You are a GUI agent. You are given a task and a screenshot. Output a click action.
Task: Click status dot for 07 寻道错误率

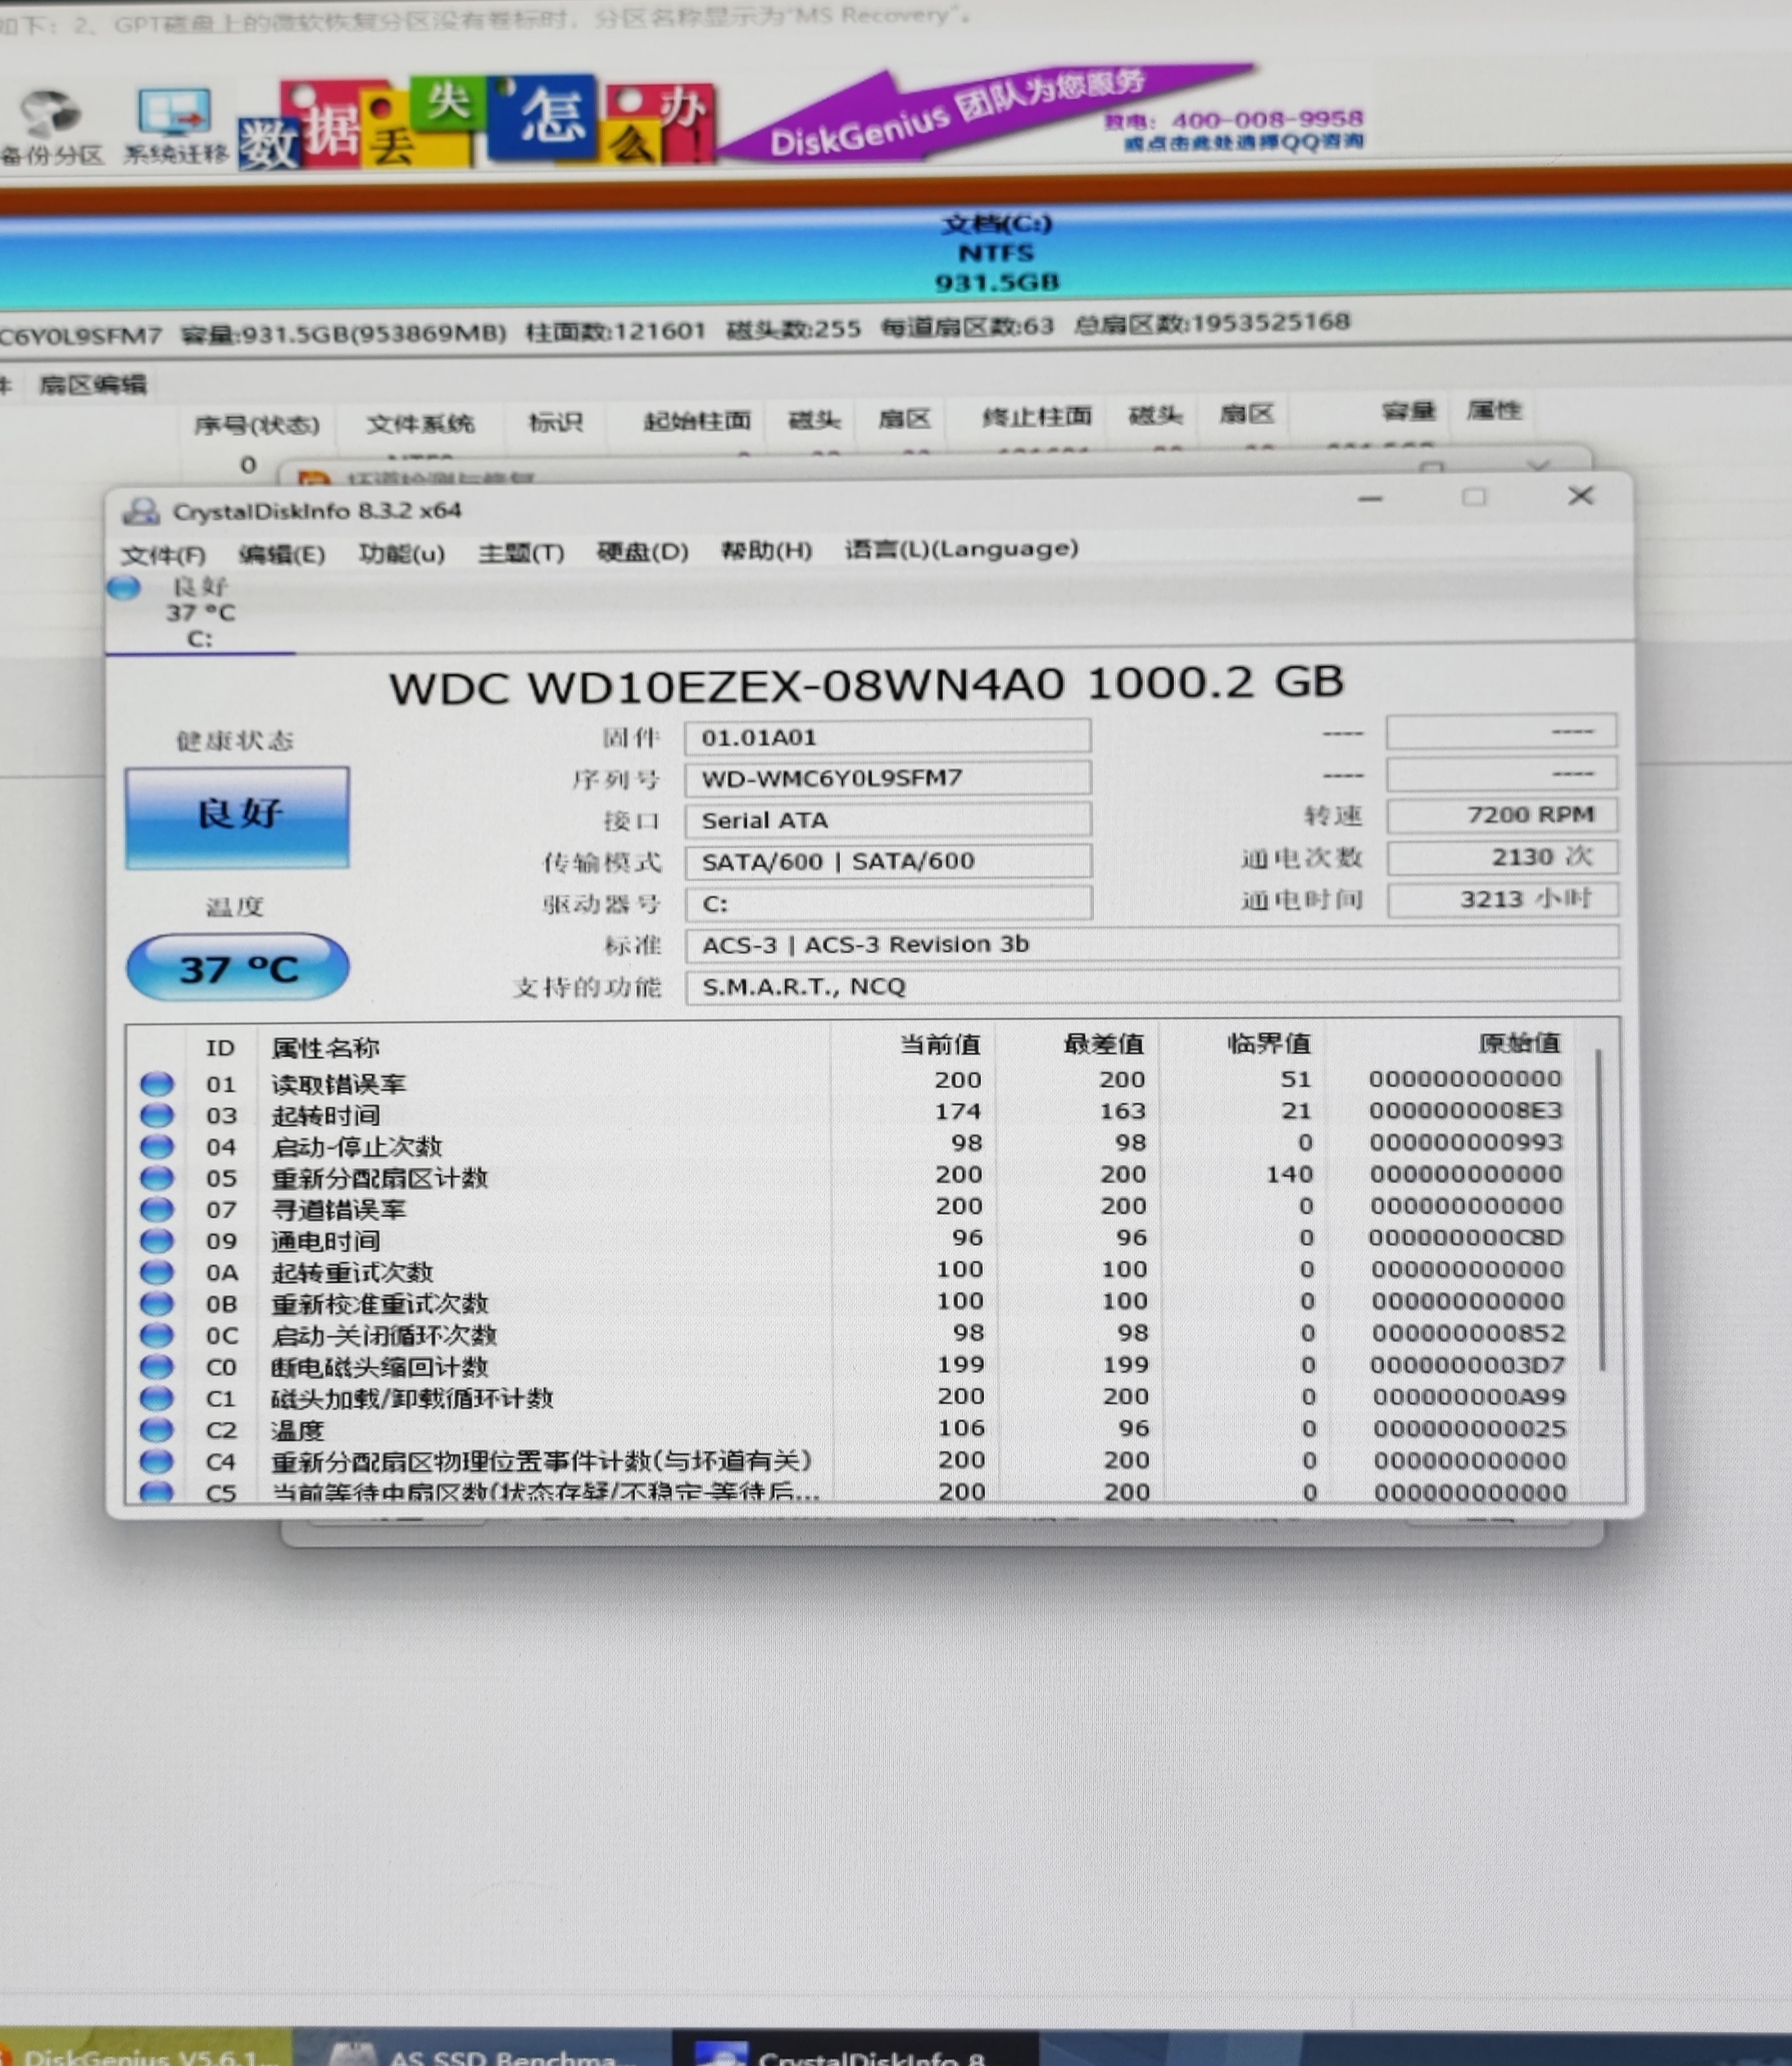point(157,1210)
